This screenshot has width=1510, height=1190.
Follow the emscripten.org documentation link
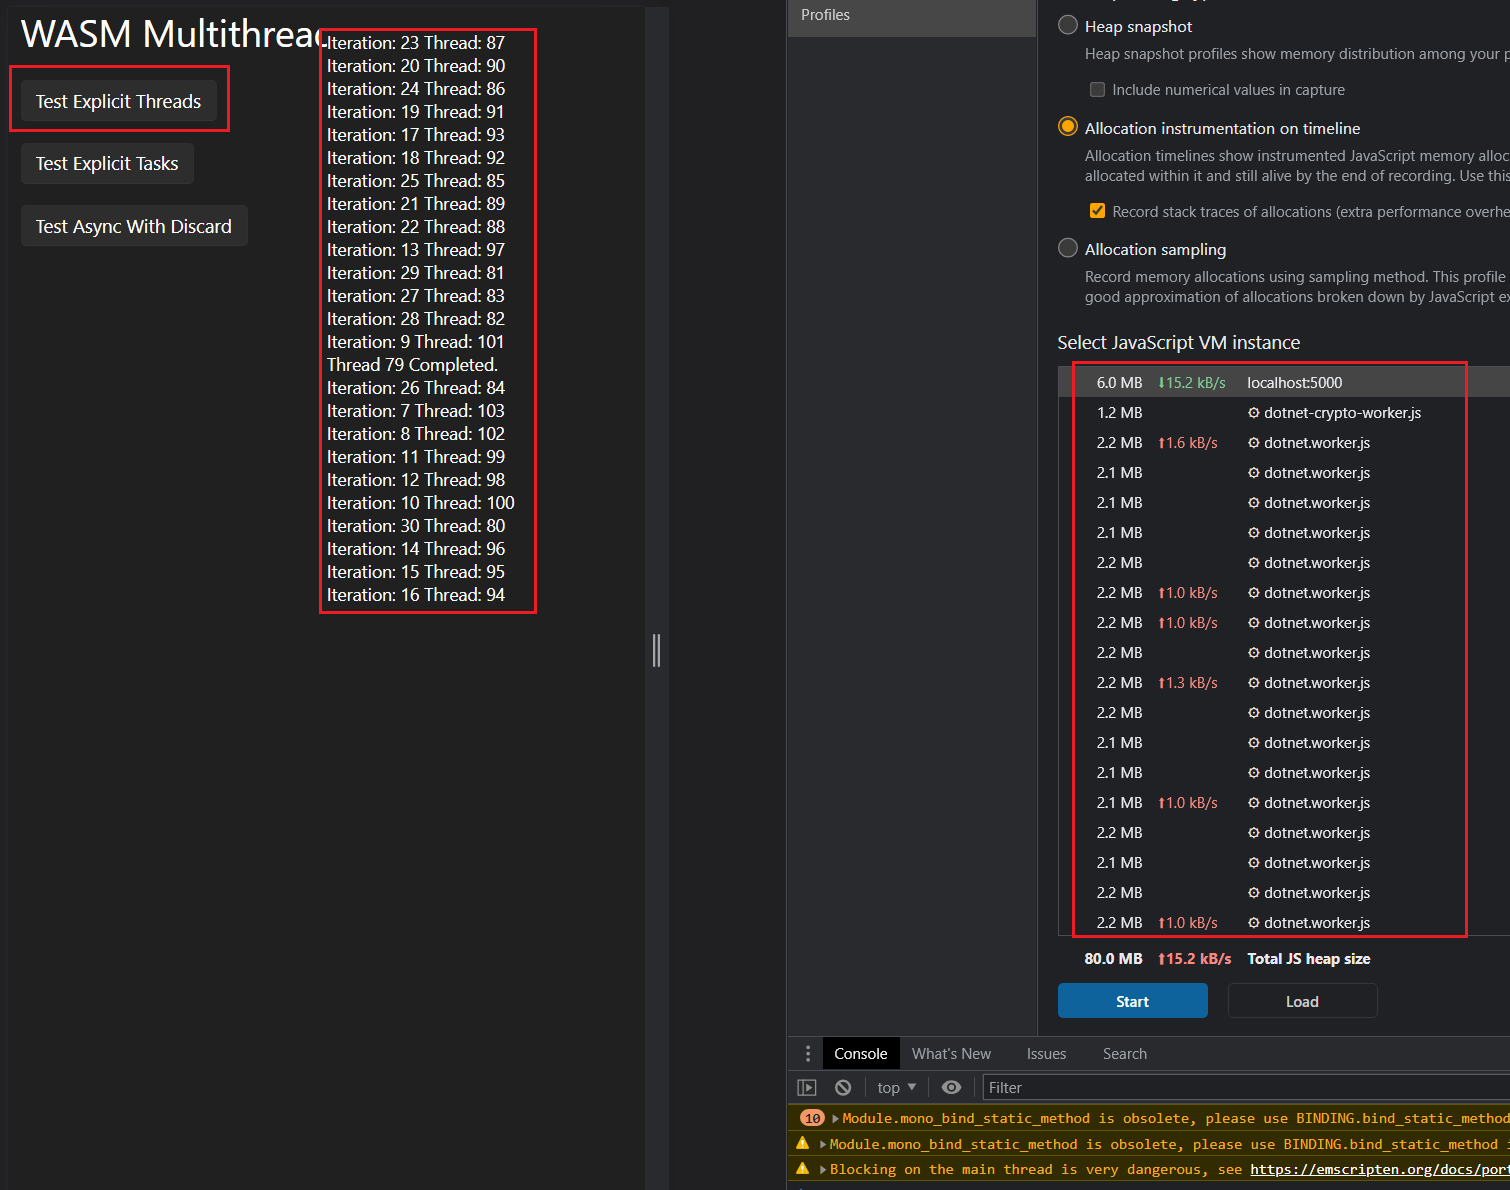(x=1380, y=1168)
